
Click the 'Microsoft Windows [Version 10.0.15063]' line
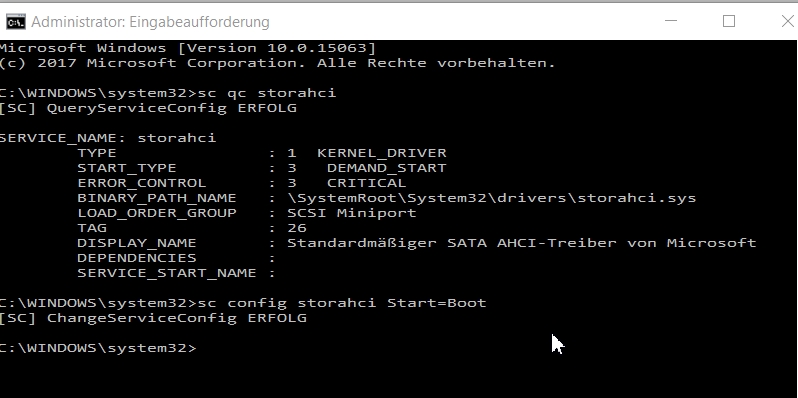pyautogui.click(x=188, y=48)
